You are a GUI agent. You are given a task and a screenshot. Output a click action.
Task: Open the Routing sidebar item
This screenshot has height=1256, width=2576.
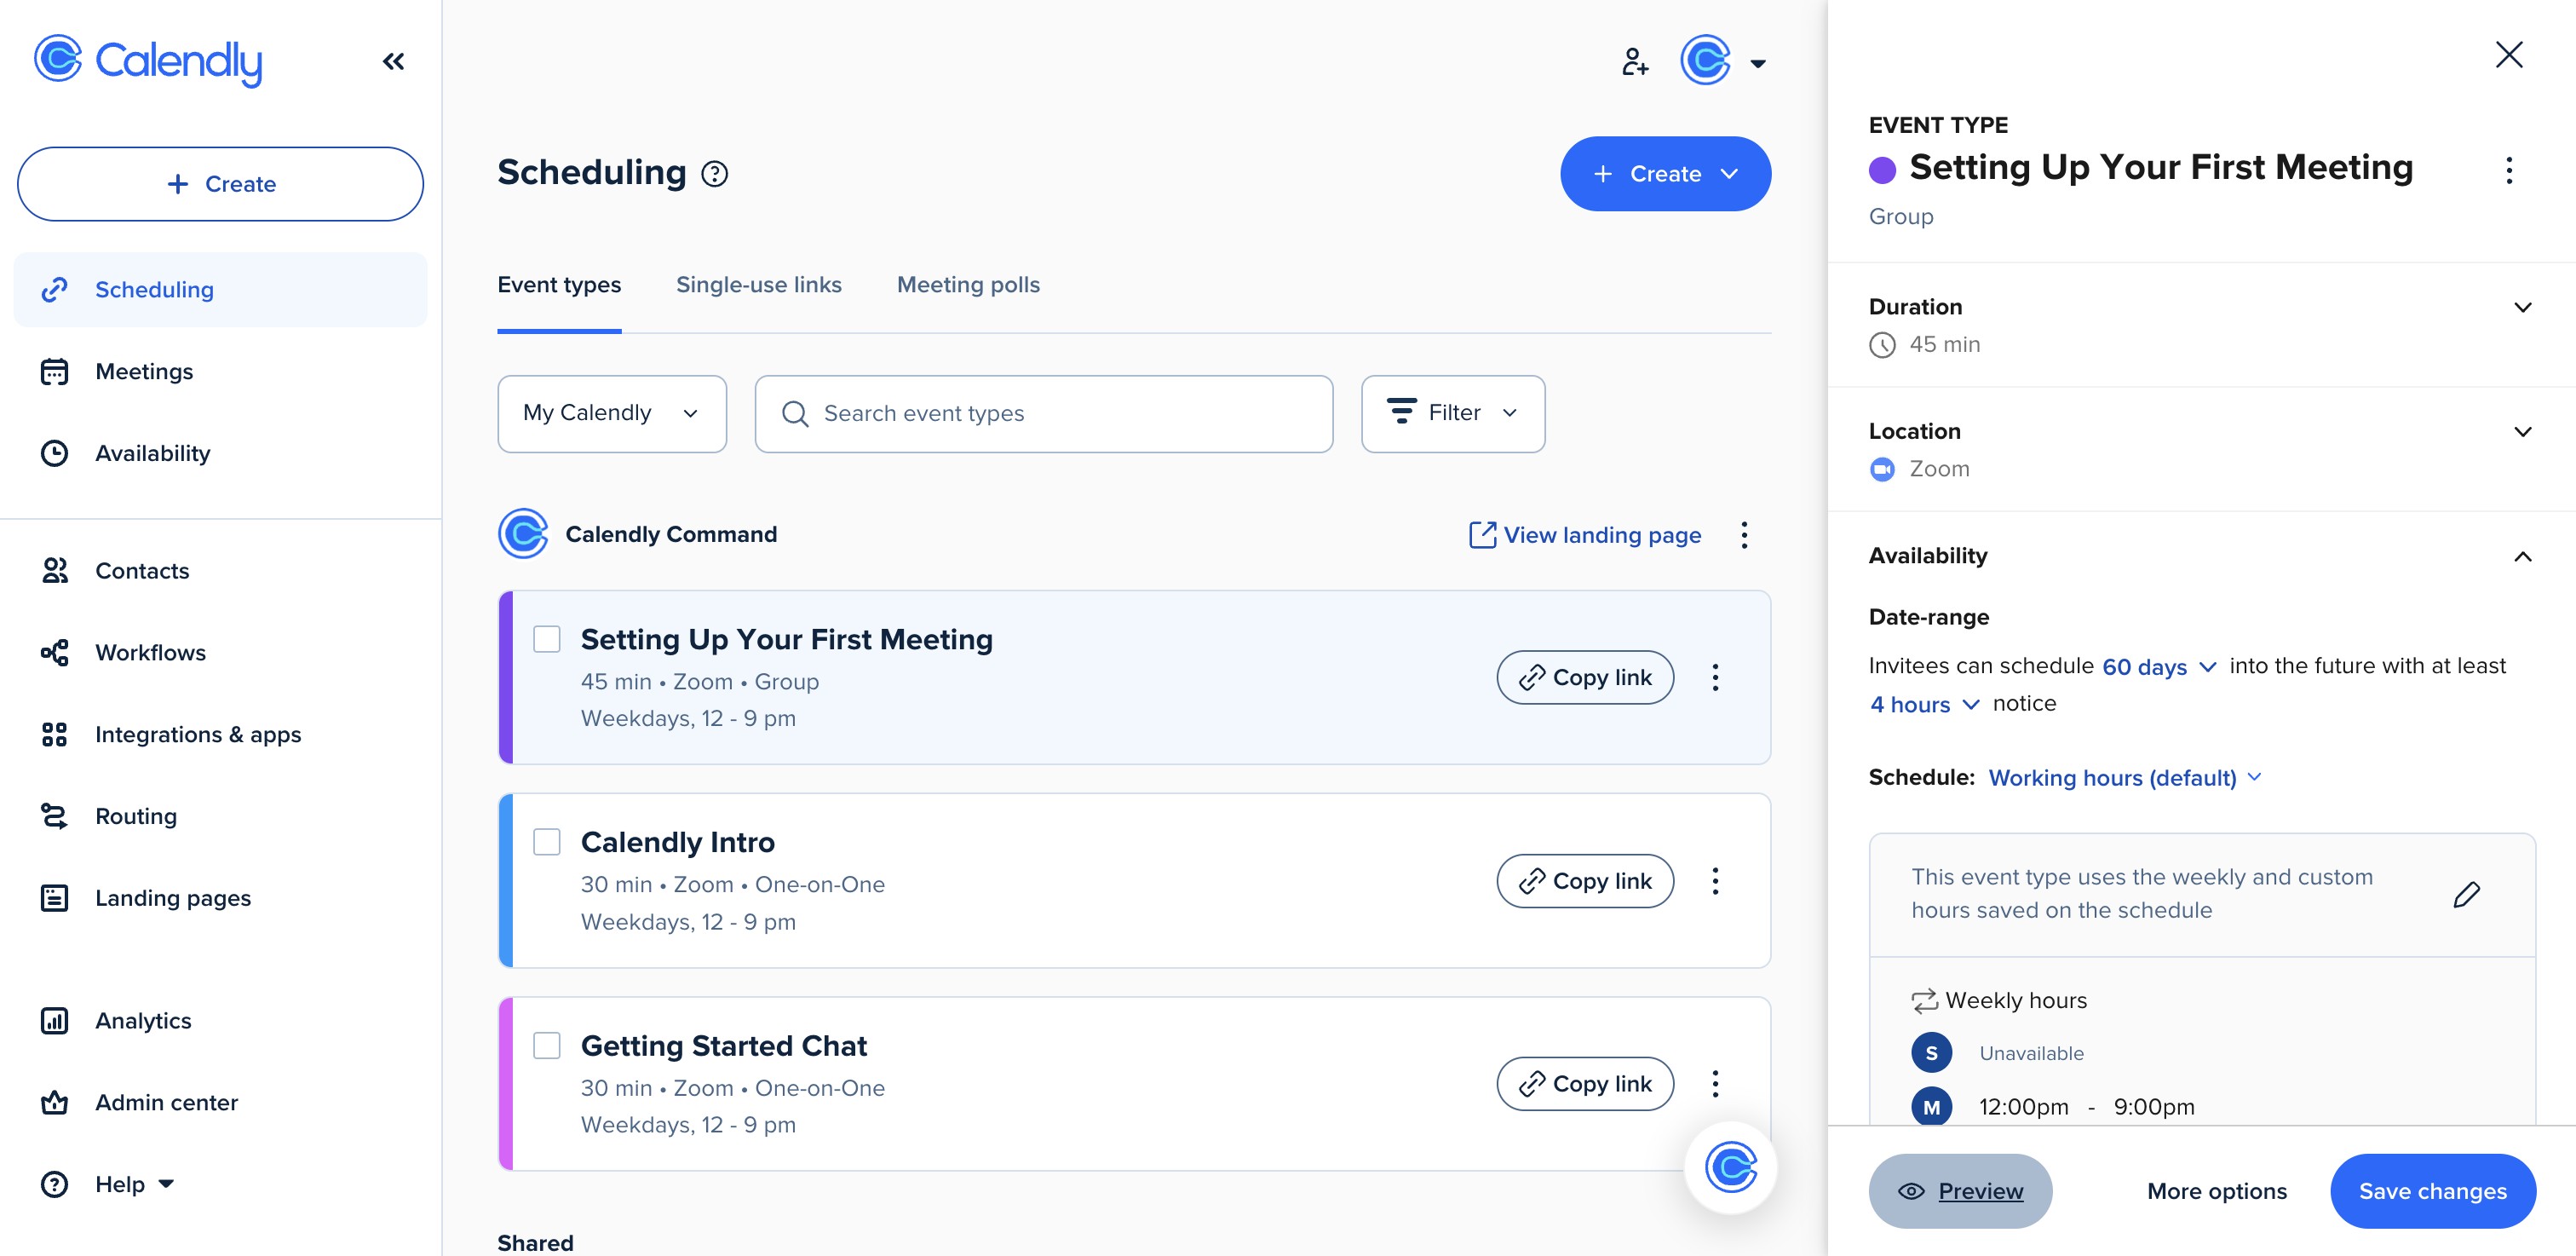135,816
